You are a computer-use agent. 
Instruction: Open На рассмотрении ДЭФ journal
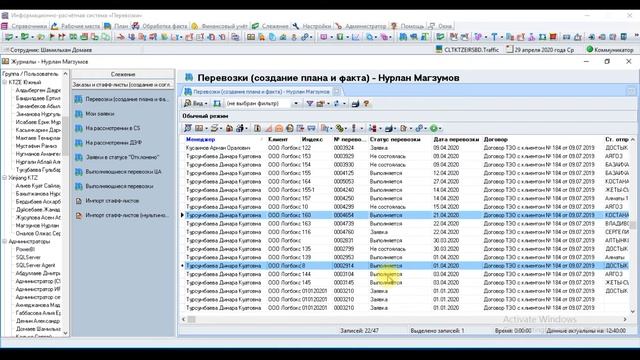[113, 143]
